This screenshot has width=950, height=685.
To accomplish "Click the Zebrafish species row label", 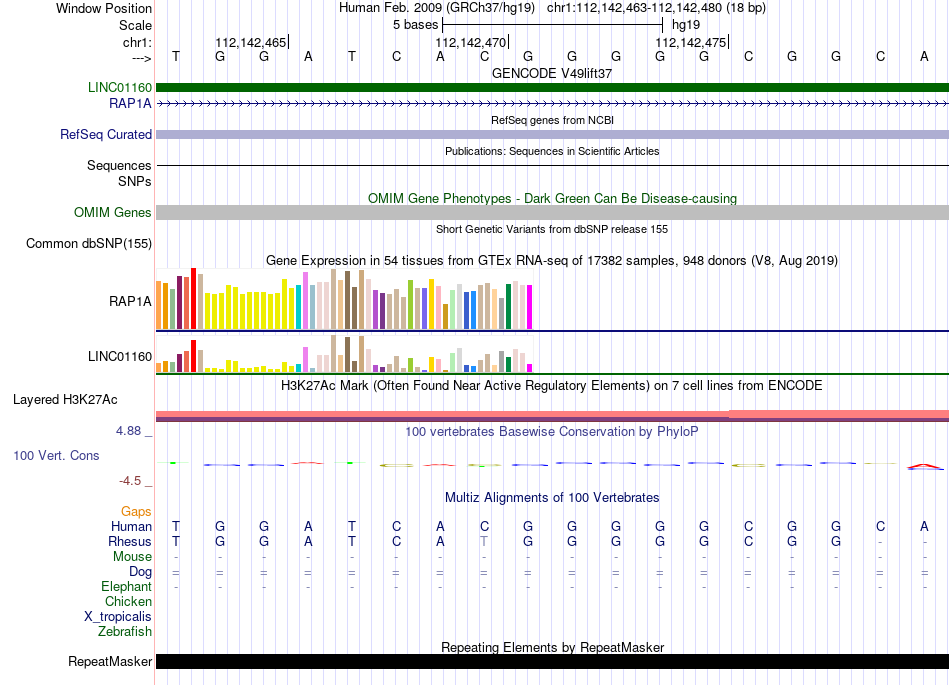I will tap(125, 631).
